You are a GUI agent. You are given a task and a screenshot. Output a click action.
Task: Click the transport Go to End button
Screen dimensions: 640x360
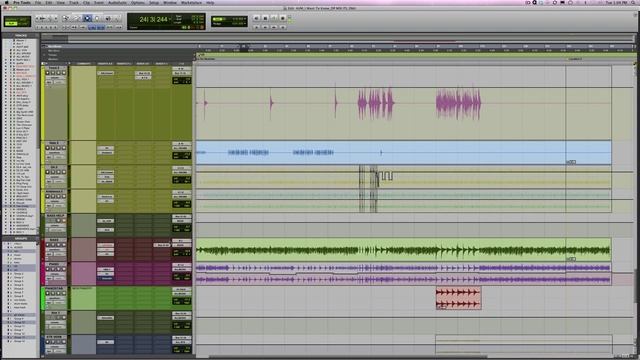(x=282, y=27)
